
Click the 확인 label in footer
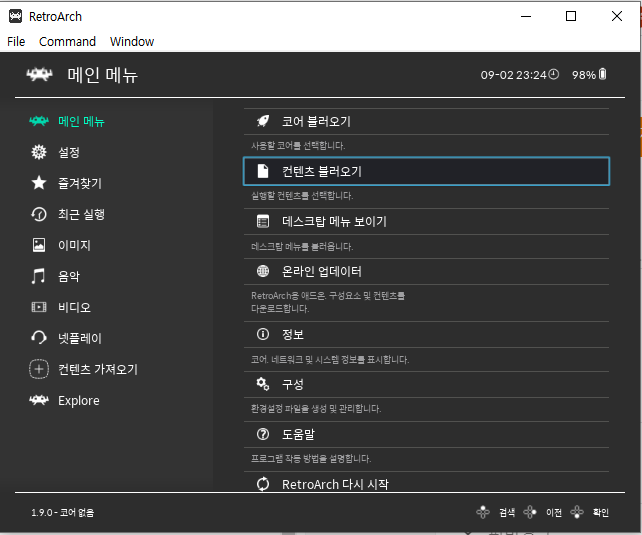(x=601, y=512)
